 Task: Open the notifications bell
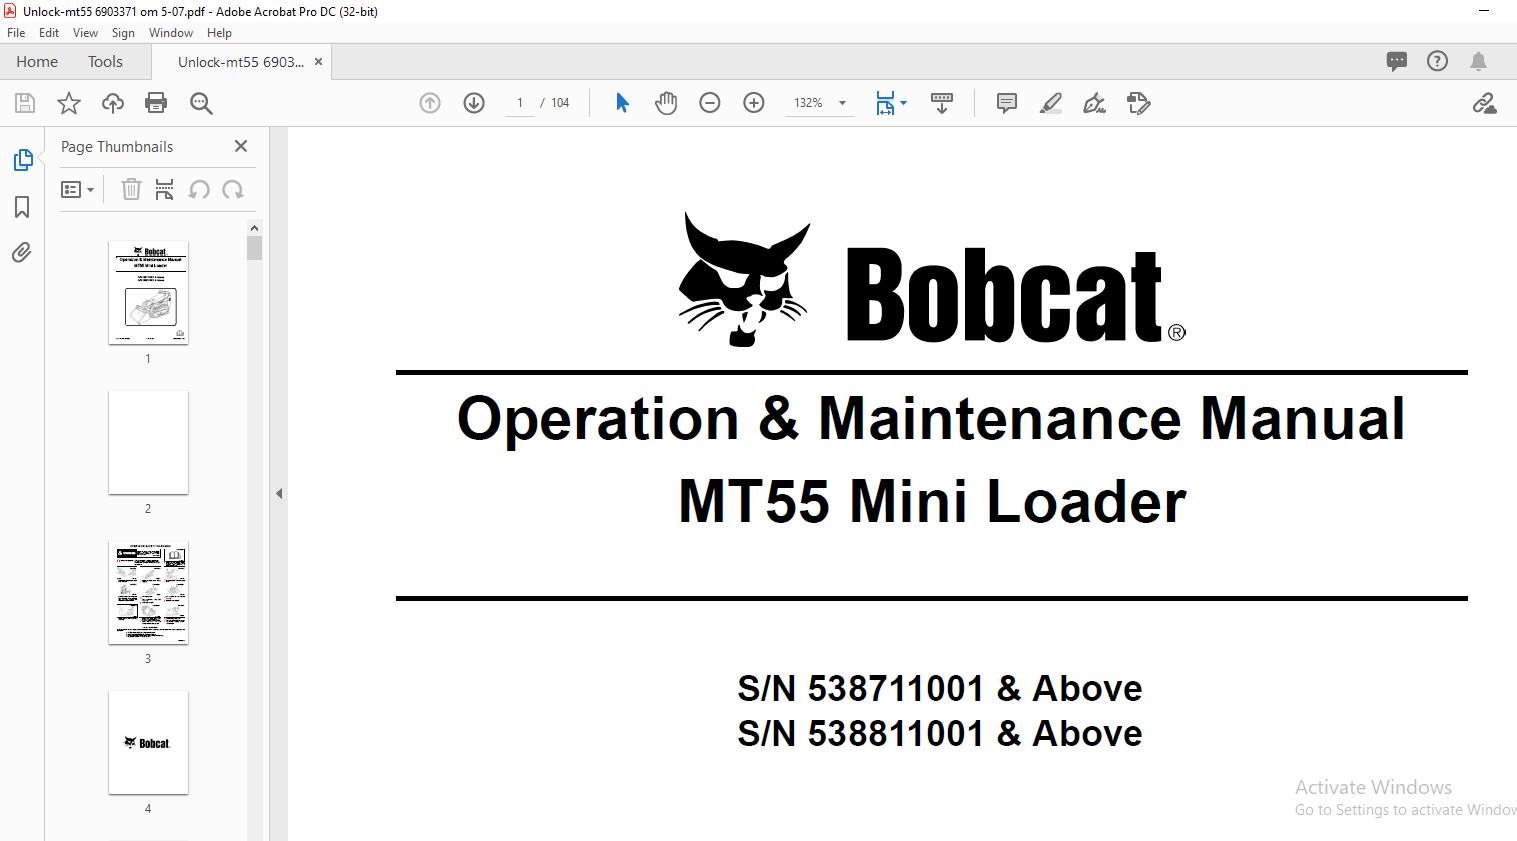1478,61
